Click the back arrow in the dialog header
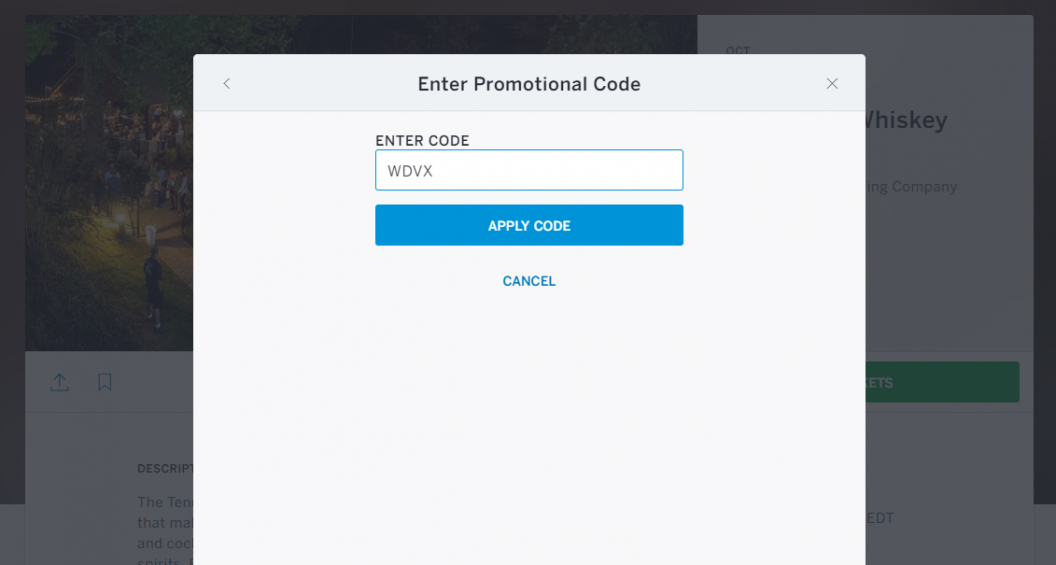 [227, 84]
